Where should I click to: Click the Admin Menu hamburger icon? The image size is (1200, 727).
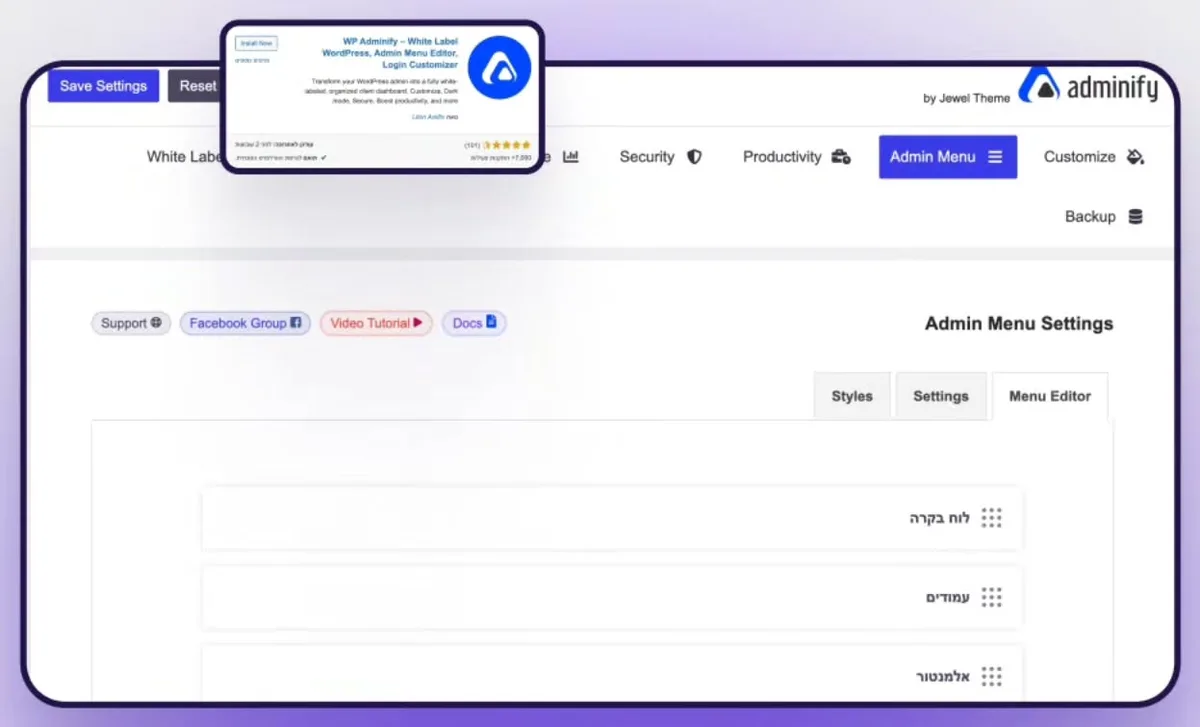[995, 157]
